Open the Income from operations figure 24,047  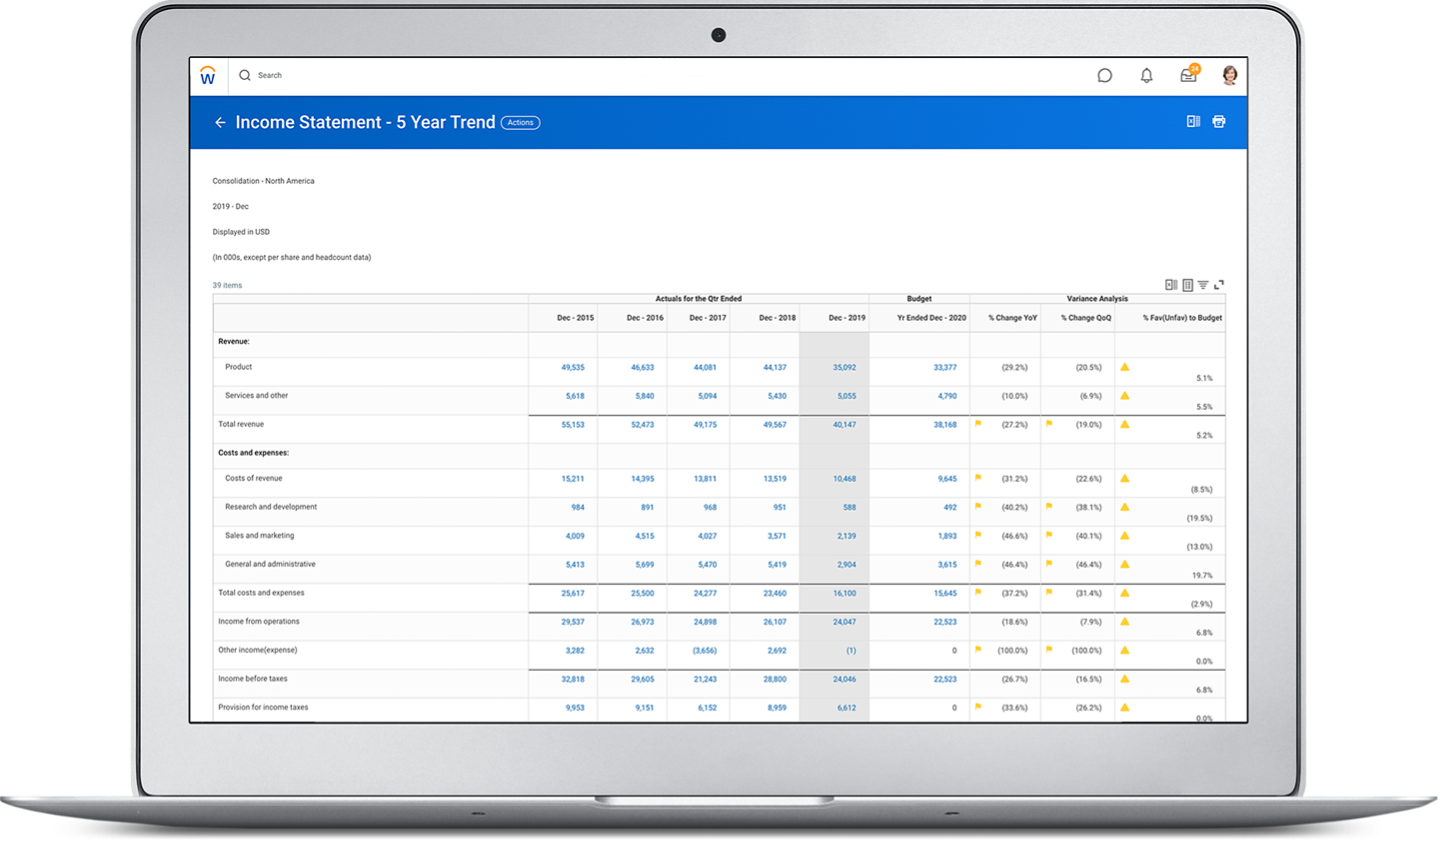[843, 621]
